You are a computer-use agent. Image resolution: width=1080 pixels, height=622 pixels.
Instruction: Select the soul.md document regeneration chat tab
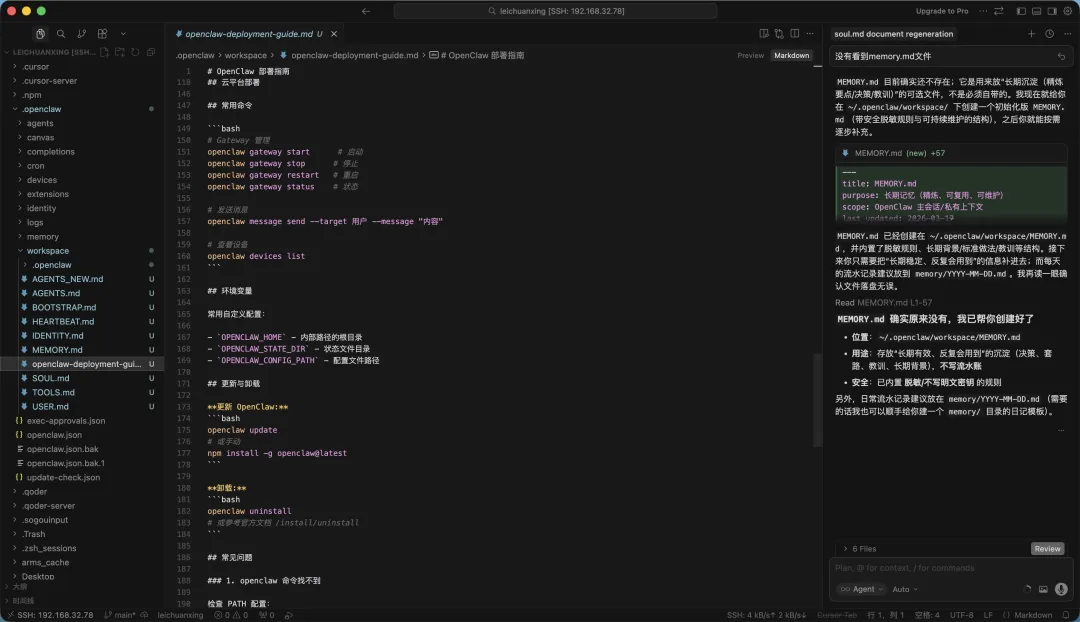(x=893, y=34)
